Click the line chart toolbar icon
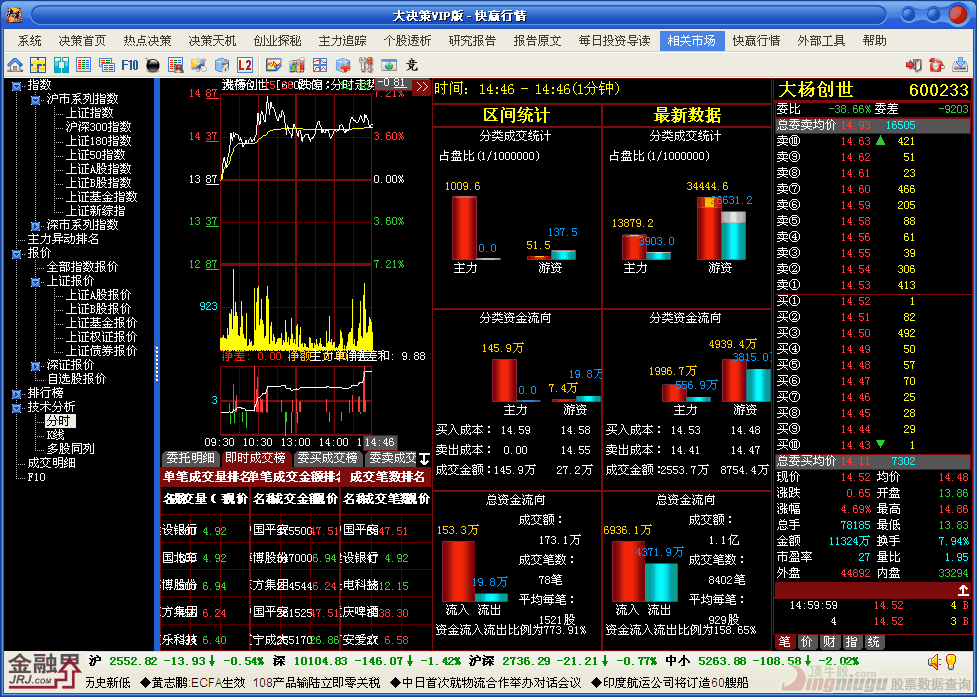 tap(274, 64)
